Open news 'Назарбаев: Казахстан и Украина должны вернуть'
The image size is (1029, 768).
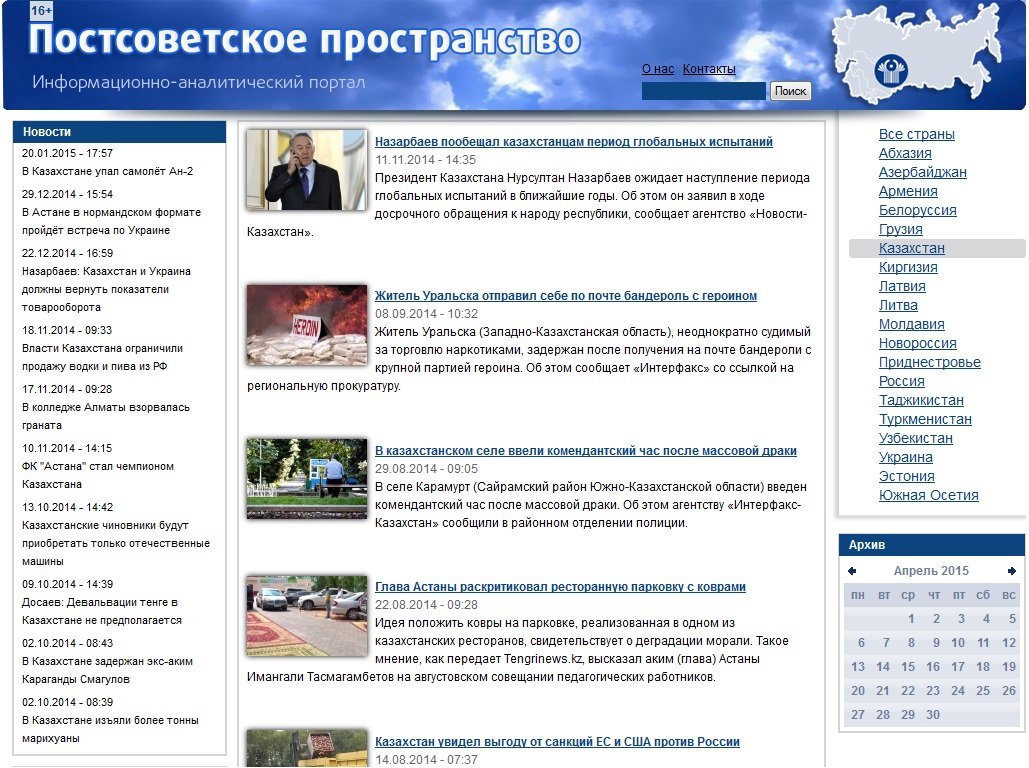tap(106, 289)
